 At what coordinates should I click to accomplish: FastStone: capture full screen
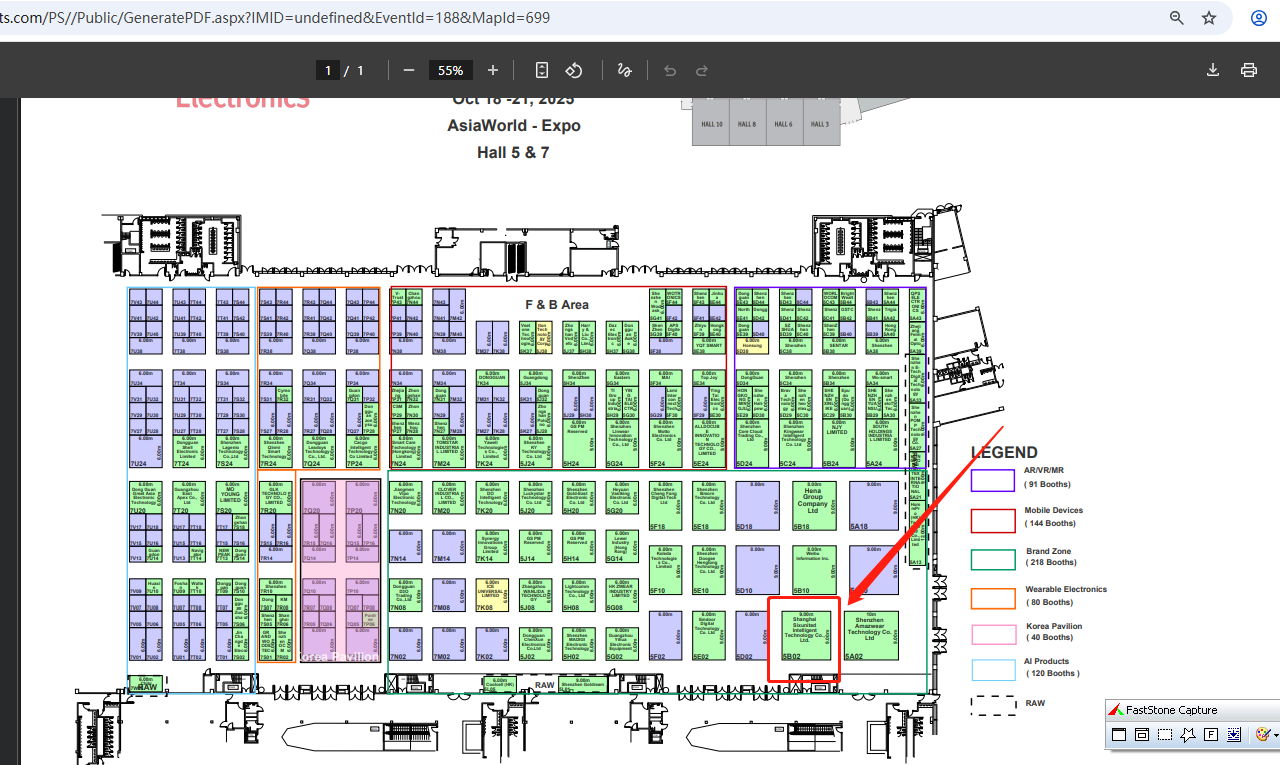pos(1211,734)
